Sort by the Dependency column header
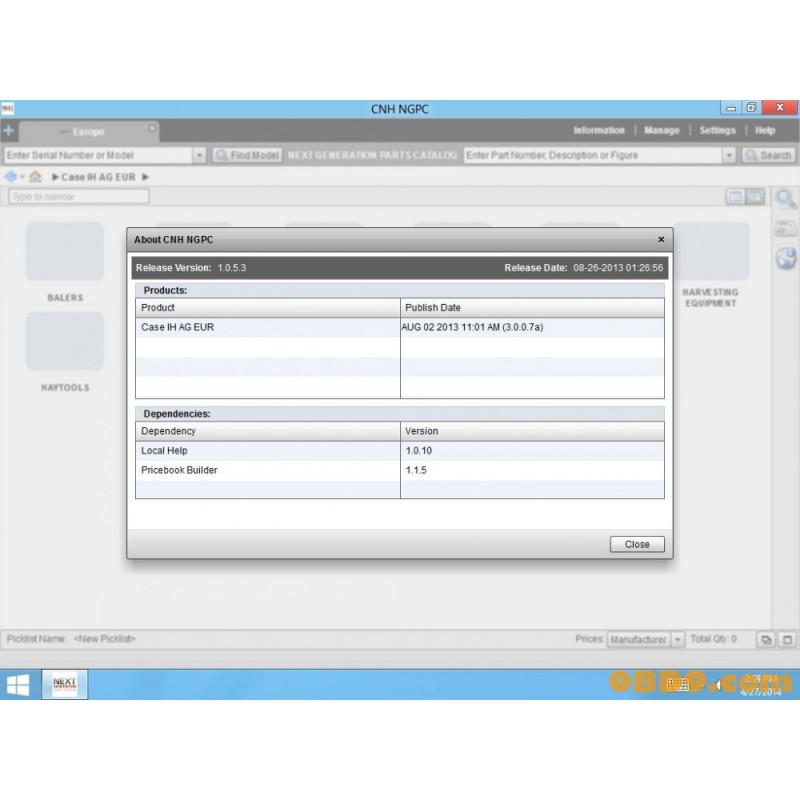 pos(268,431)
